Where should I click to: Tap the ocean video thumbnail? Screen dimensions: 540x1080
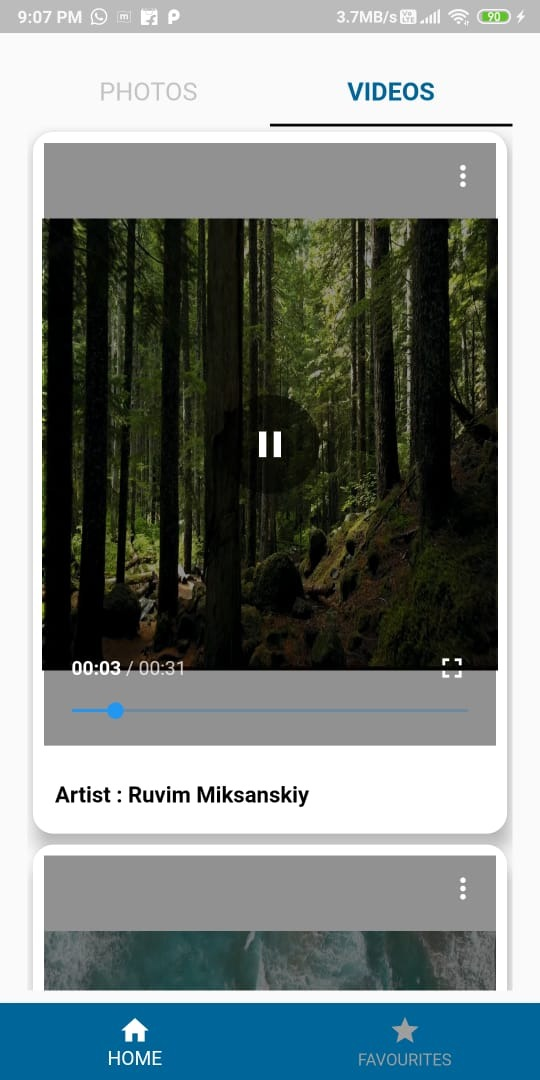coord(270,960)
